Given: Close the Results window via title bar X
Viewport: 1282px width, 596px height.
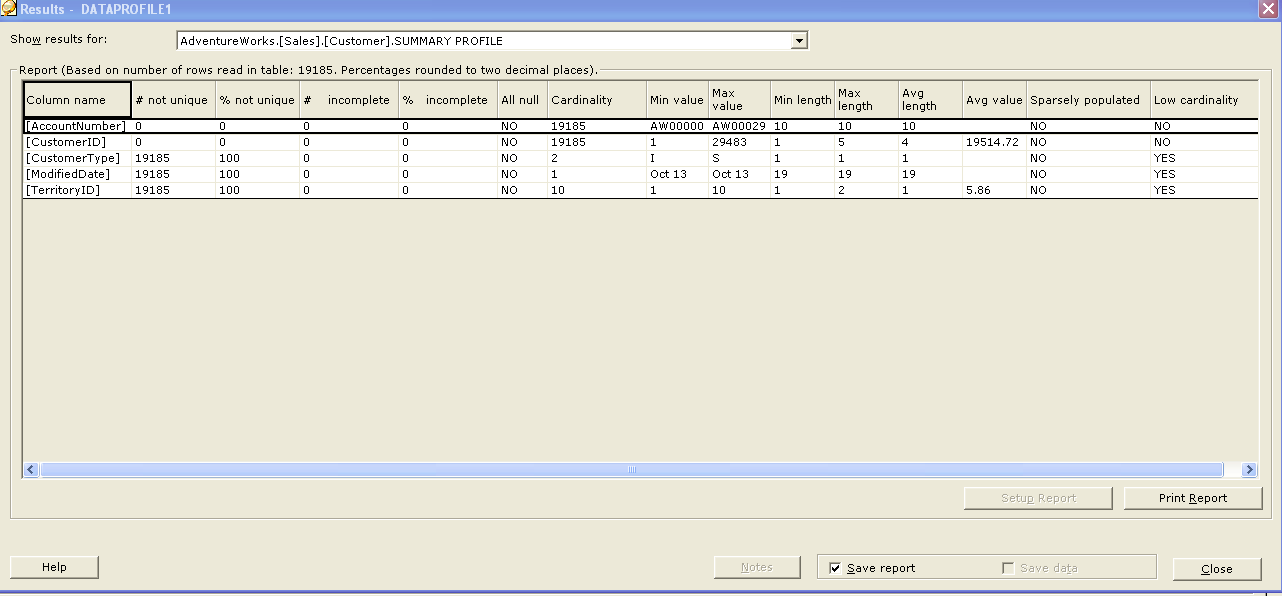Looking at the screenshot, I should (1268, 8).
